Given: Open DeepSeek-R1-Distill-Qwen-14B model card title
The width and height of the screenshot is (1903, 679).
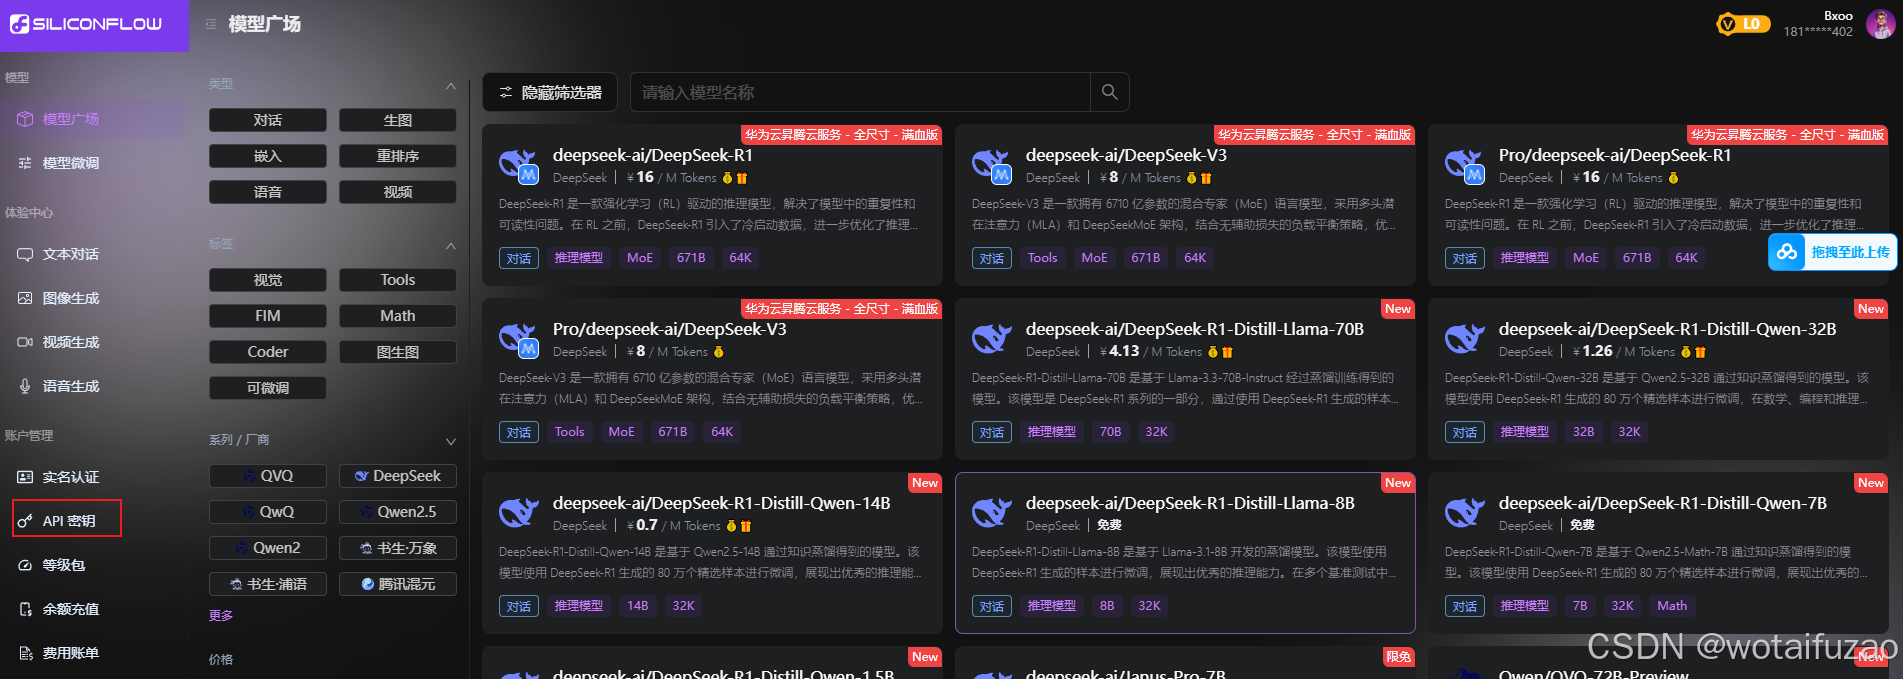Looking at the screenshot, I should pyautogui.click(x=722, y=503).
